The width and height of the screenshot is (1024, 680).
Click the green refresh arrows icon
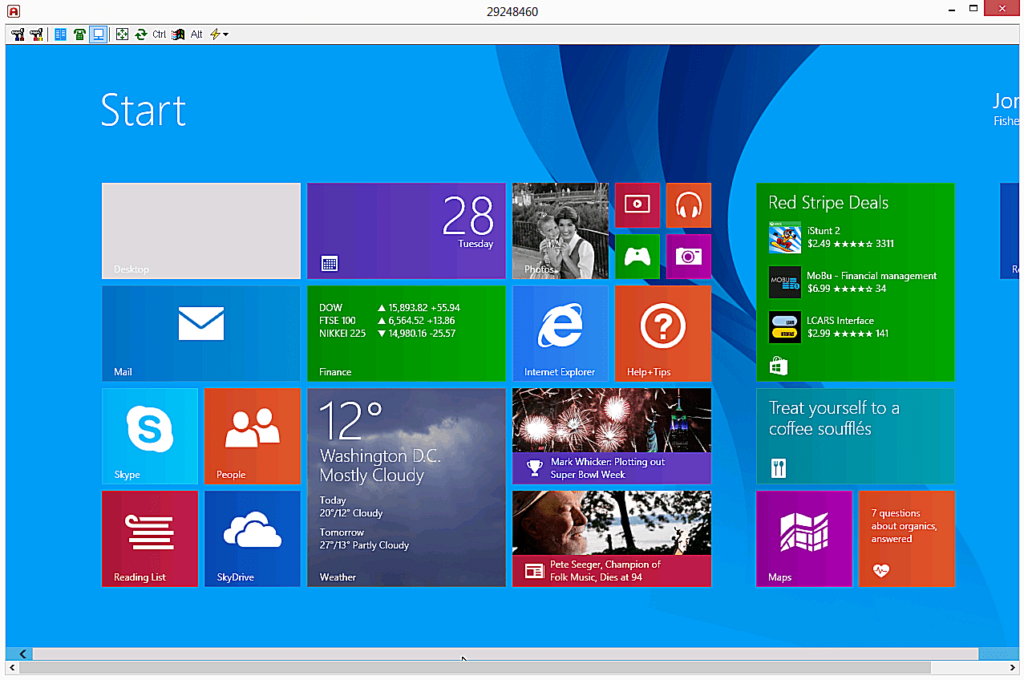pyautogui.click(x=141, y=34)
